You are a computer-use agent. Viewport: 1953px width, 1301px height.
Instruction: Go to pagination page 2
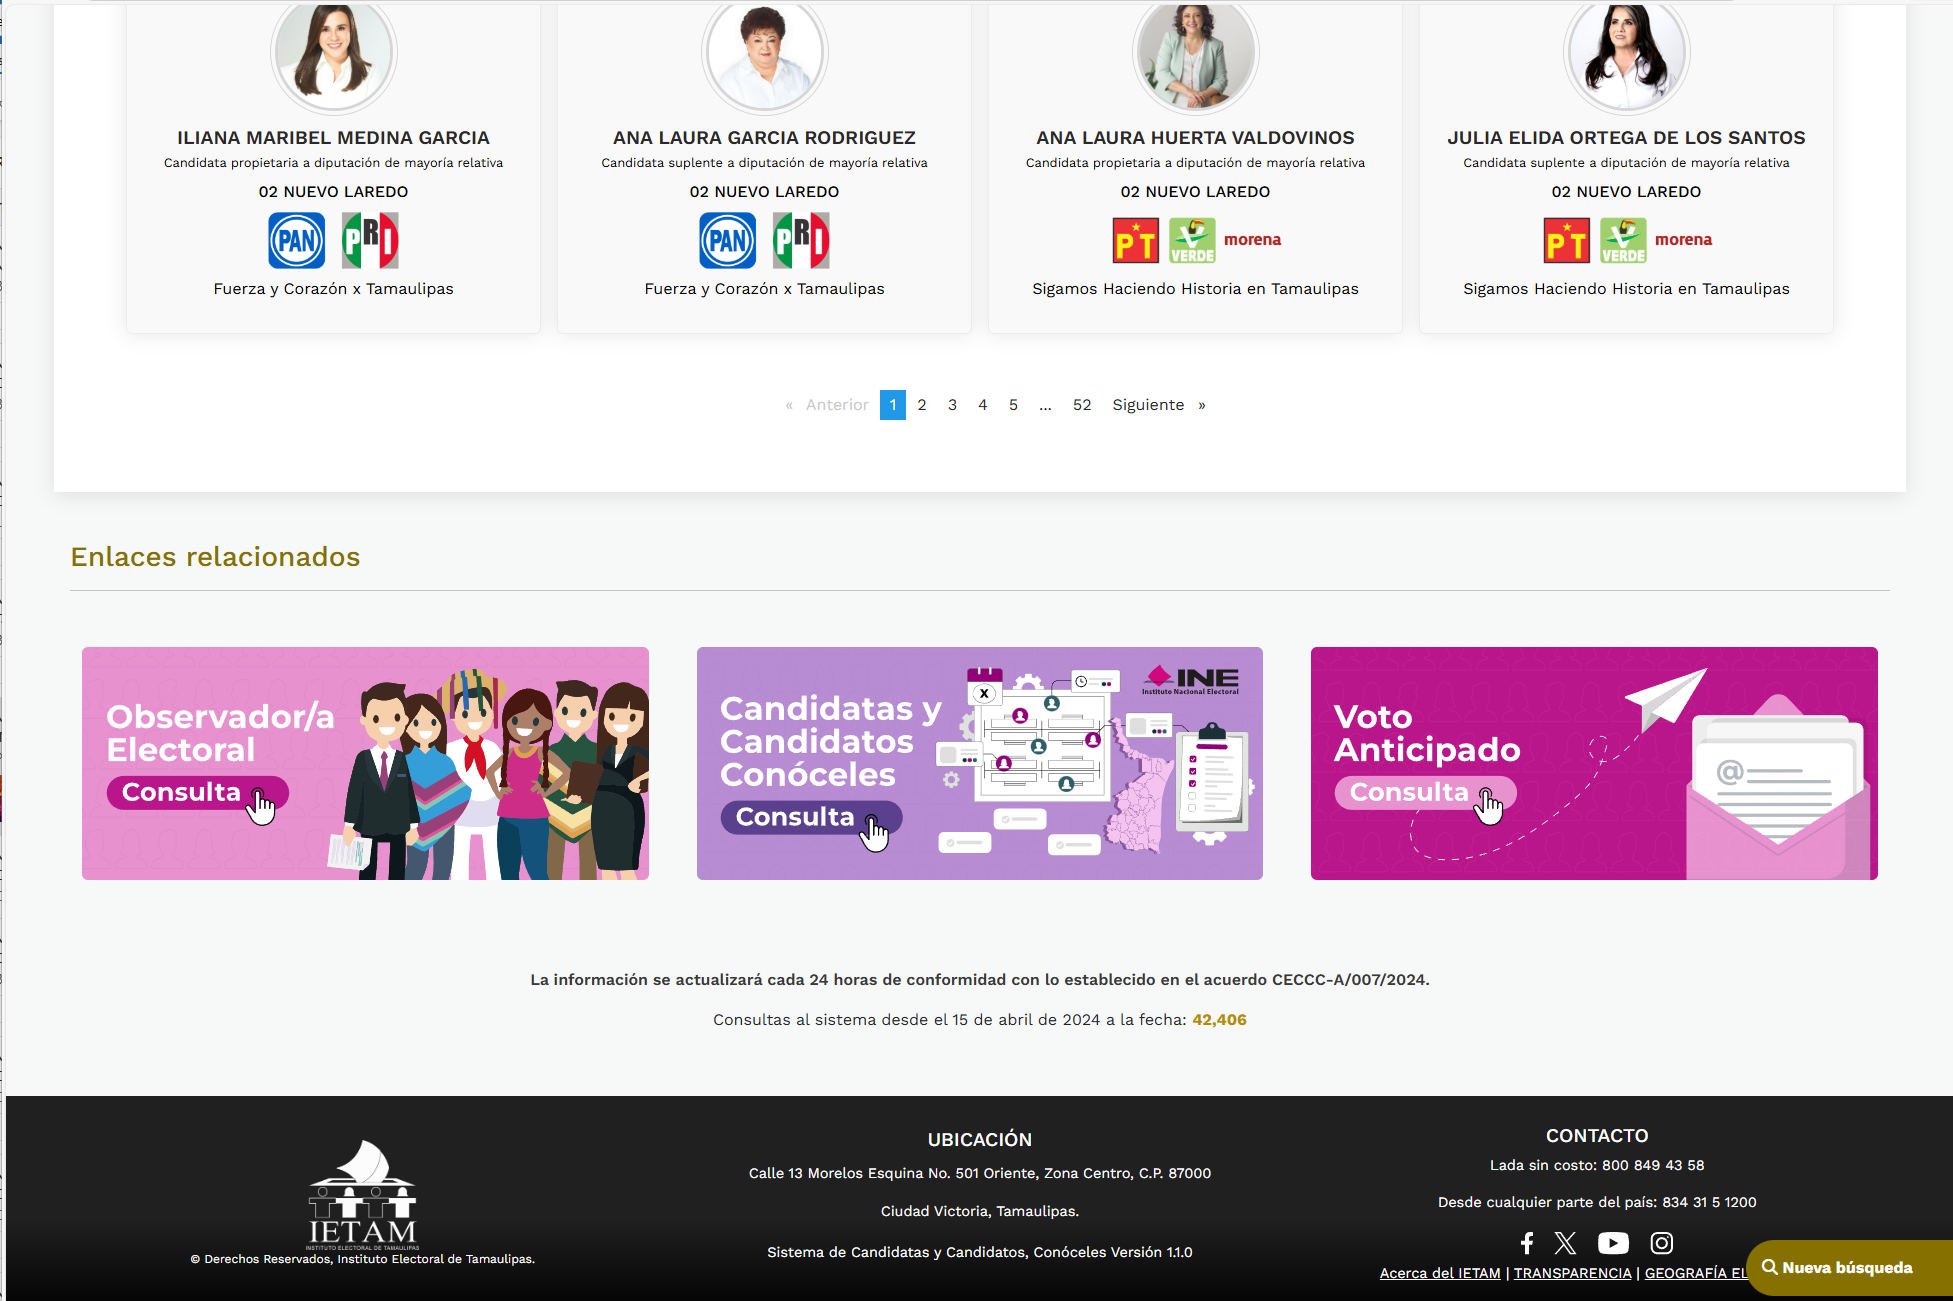tap(922, 405)
